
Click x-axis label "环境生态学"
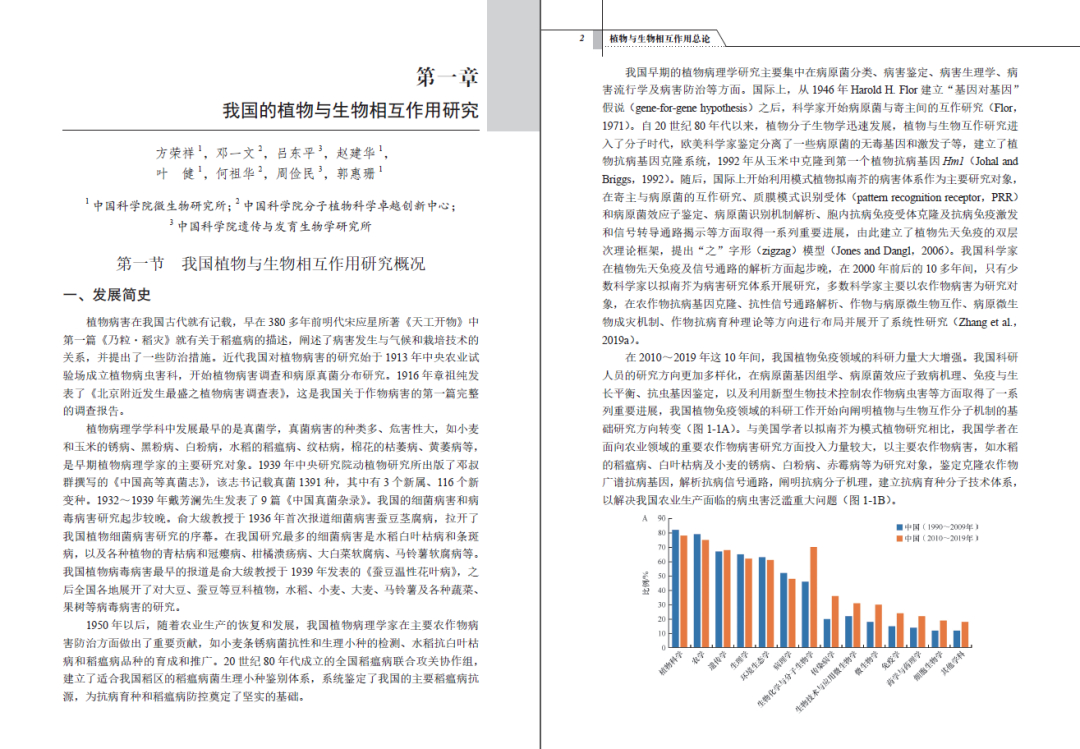coord(755,664)
